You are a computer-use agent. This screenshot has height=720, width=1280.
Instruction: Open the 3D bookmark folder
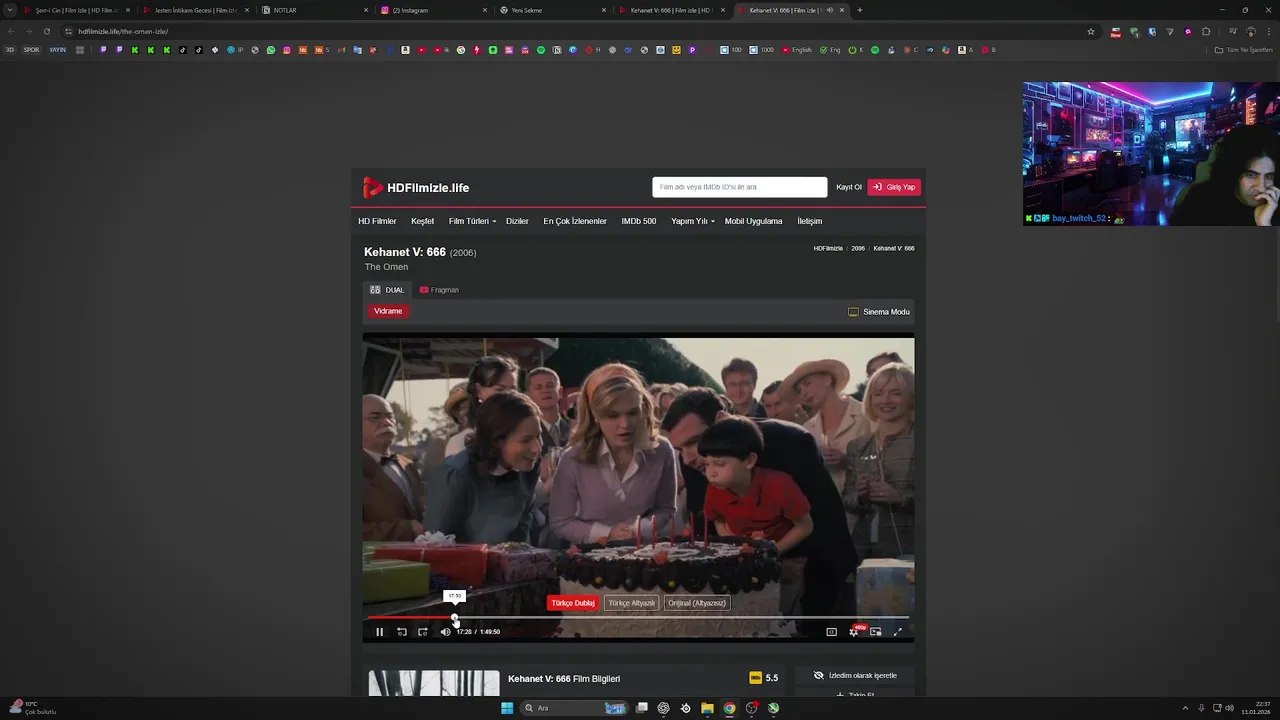(10, 50)
